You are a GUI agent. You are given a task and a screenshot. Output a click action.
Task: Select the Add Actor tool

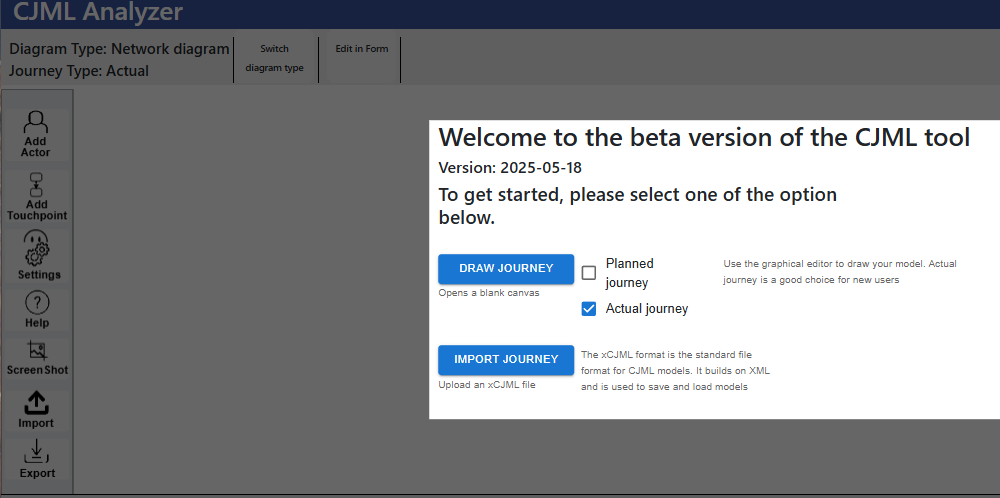pyautogui.click(x=36, y=132)
